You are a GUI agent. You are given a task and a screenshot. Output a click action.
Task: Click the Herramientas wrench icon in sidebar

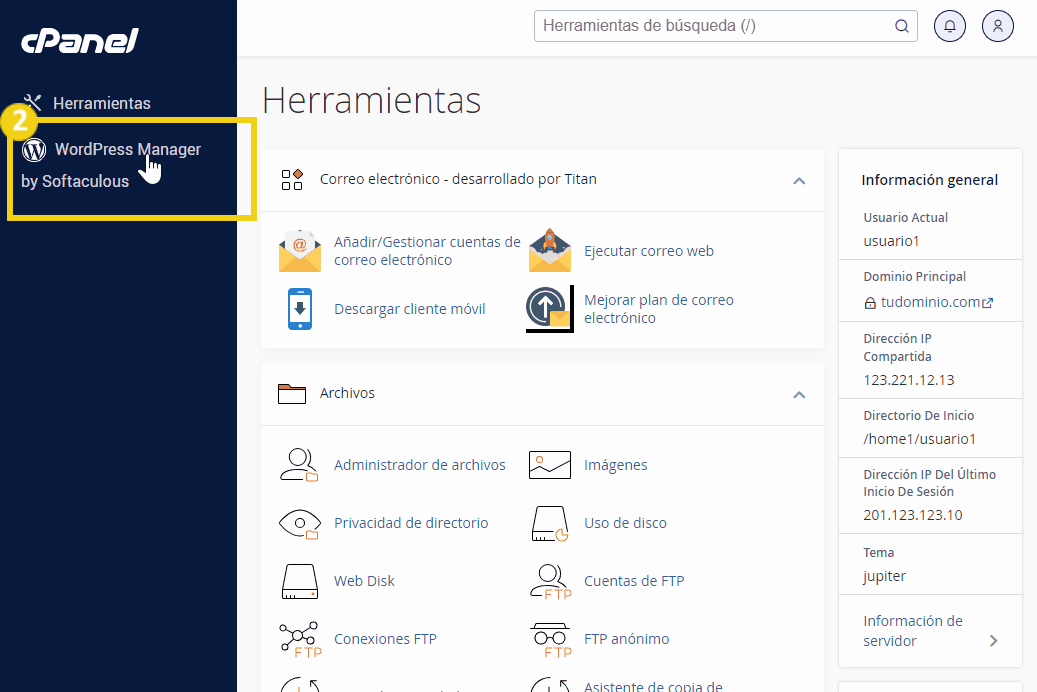tap(33, 103)
